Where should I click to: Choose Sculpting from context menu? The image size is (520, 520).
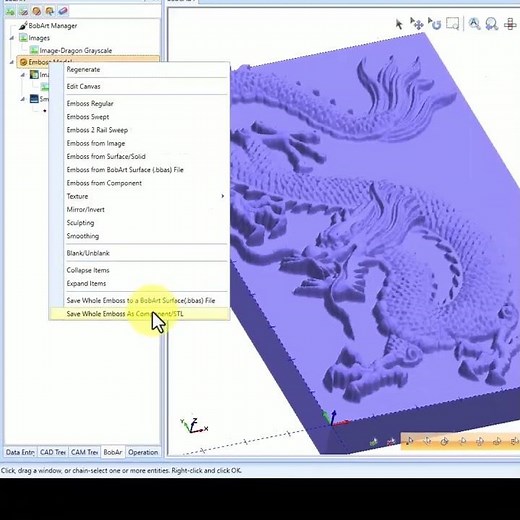tap(80, 223)
